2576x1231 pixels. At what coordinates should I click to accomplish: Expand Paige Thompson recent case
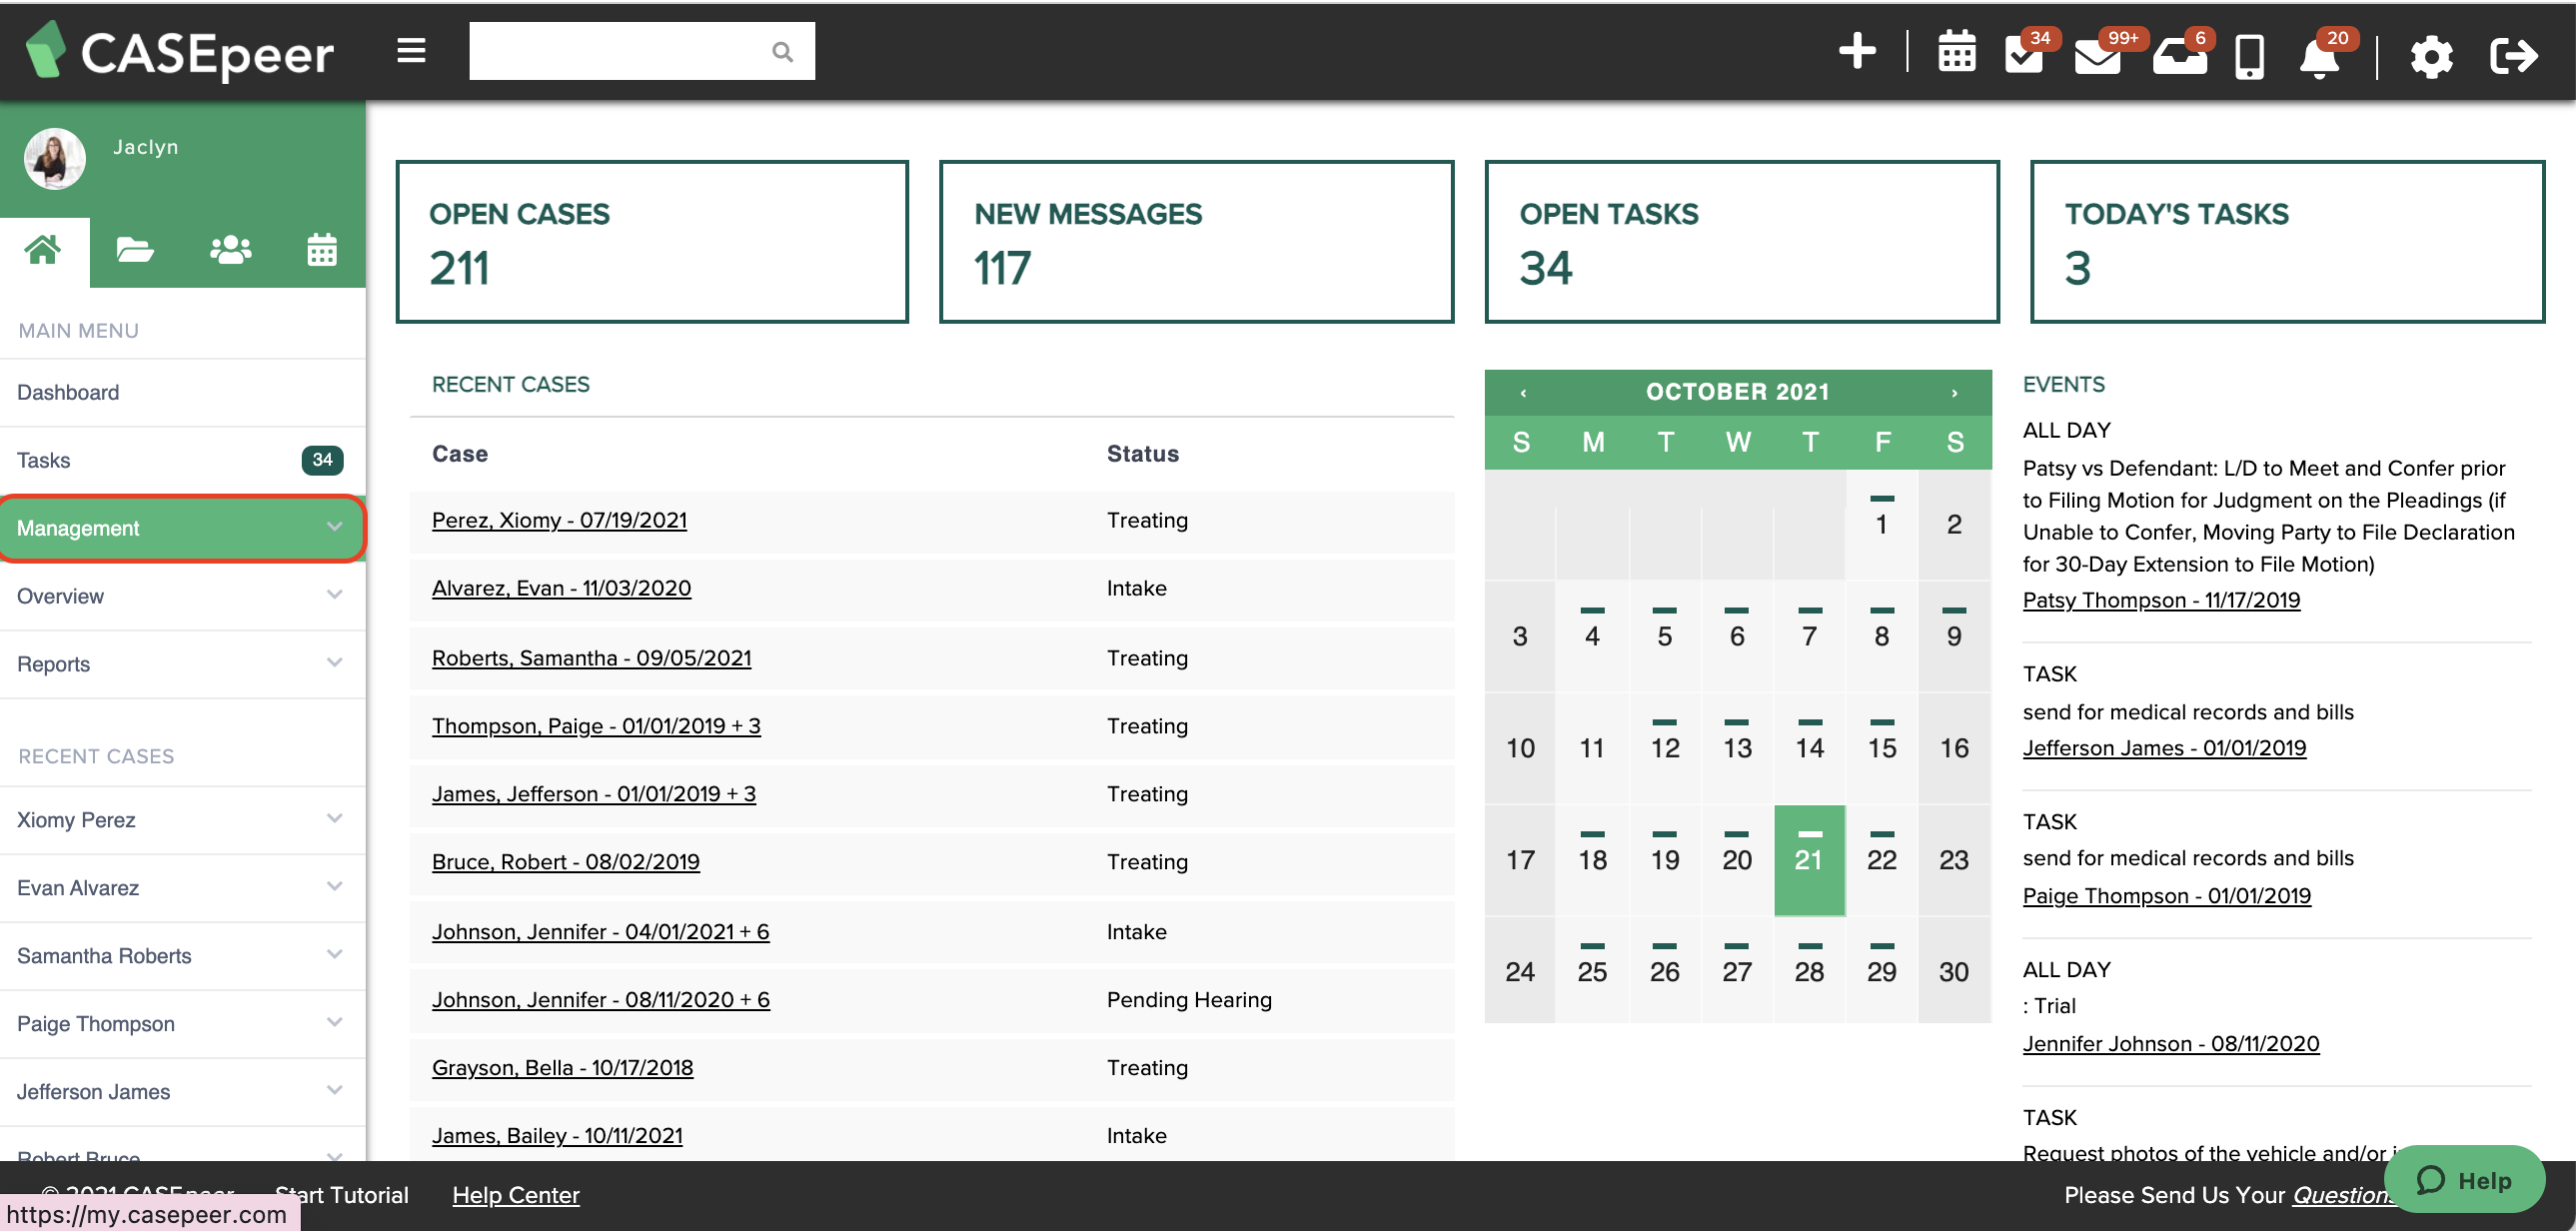click(x=182, y=1025)
